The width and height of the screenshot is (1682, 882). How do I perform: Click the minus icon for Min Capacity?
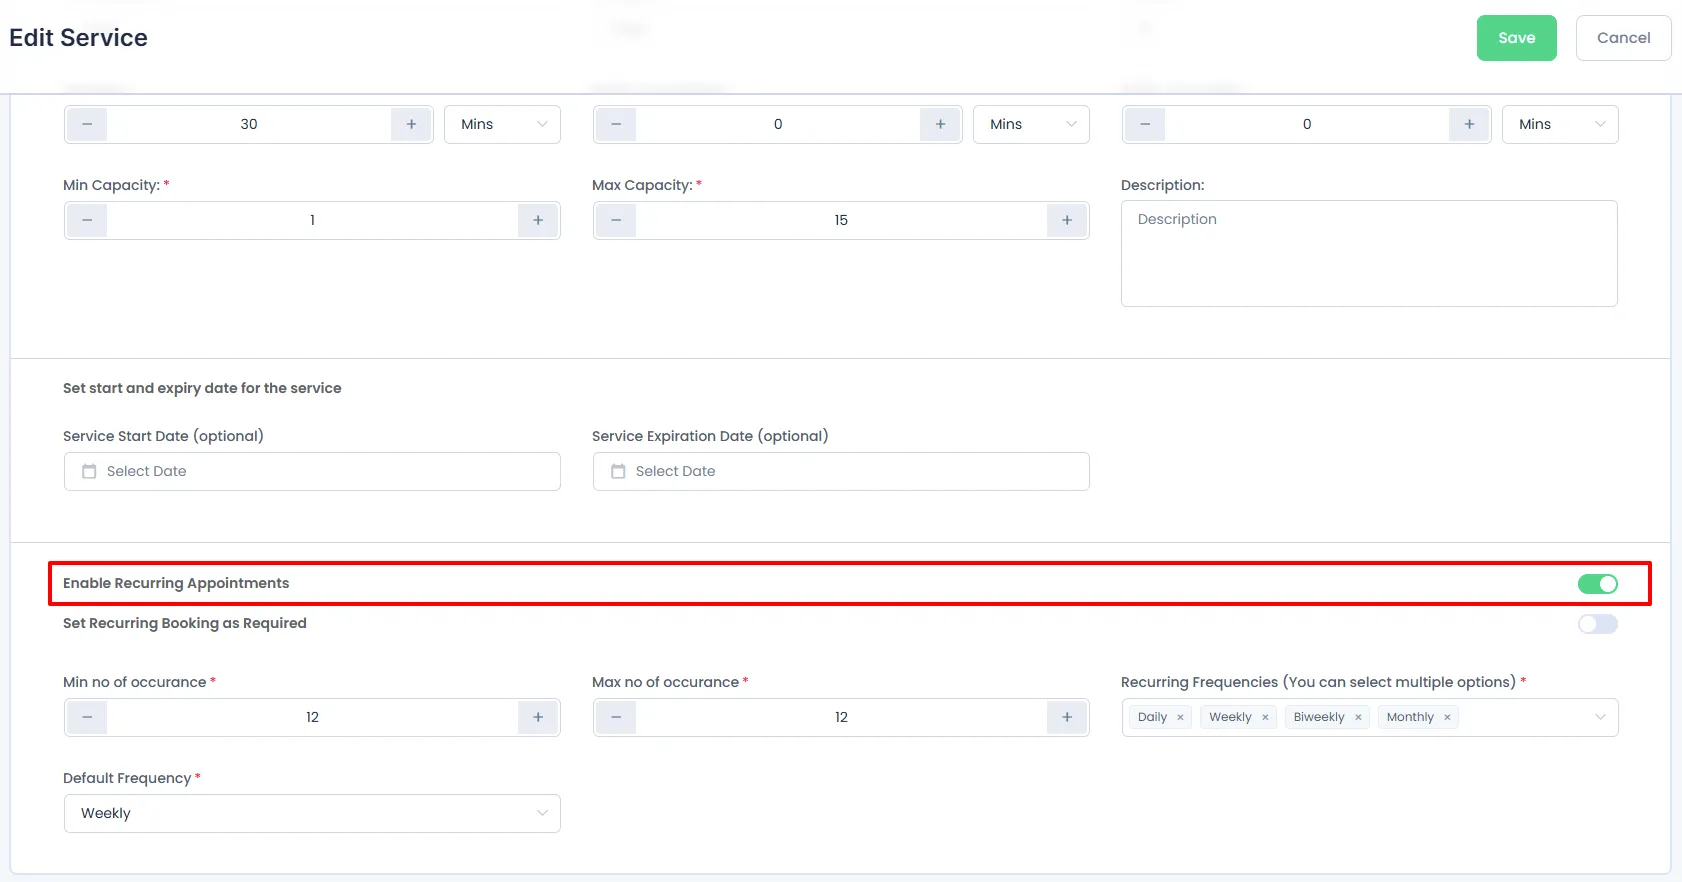tap(87, 220)
